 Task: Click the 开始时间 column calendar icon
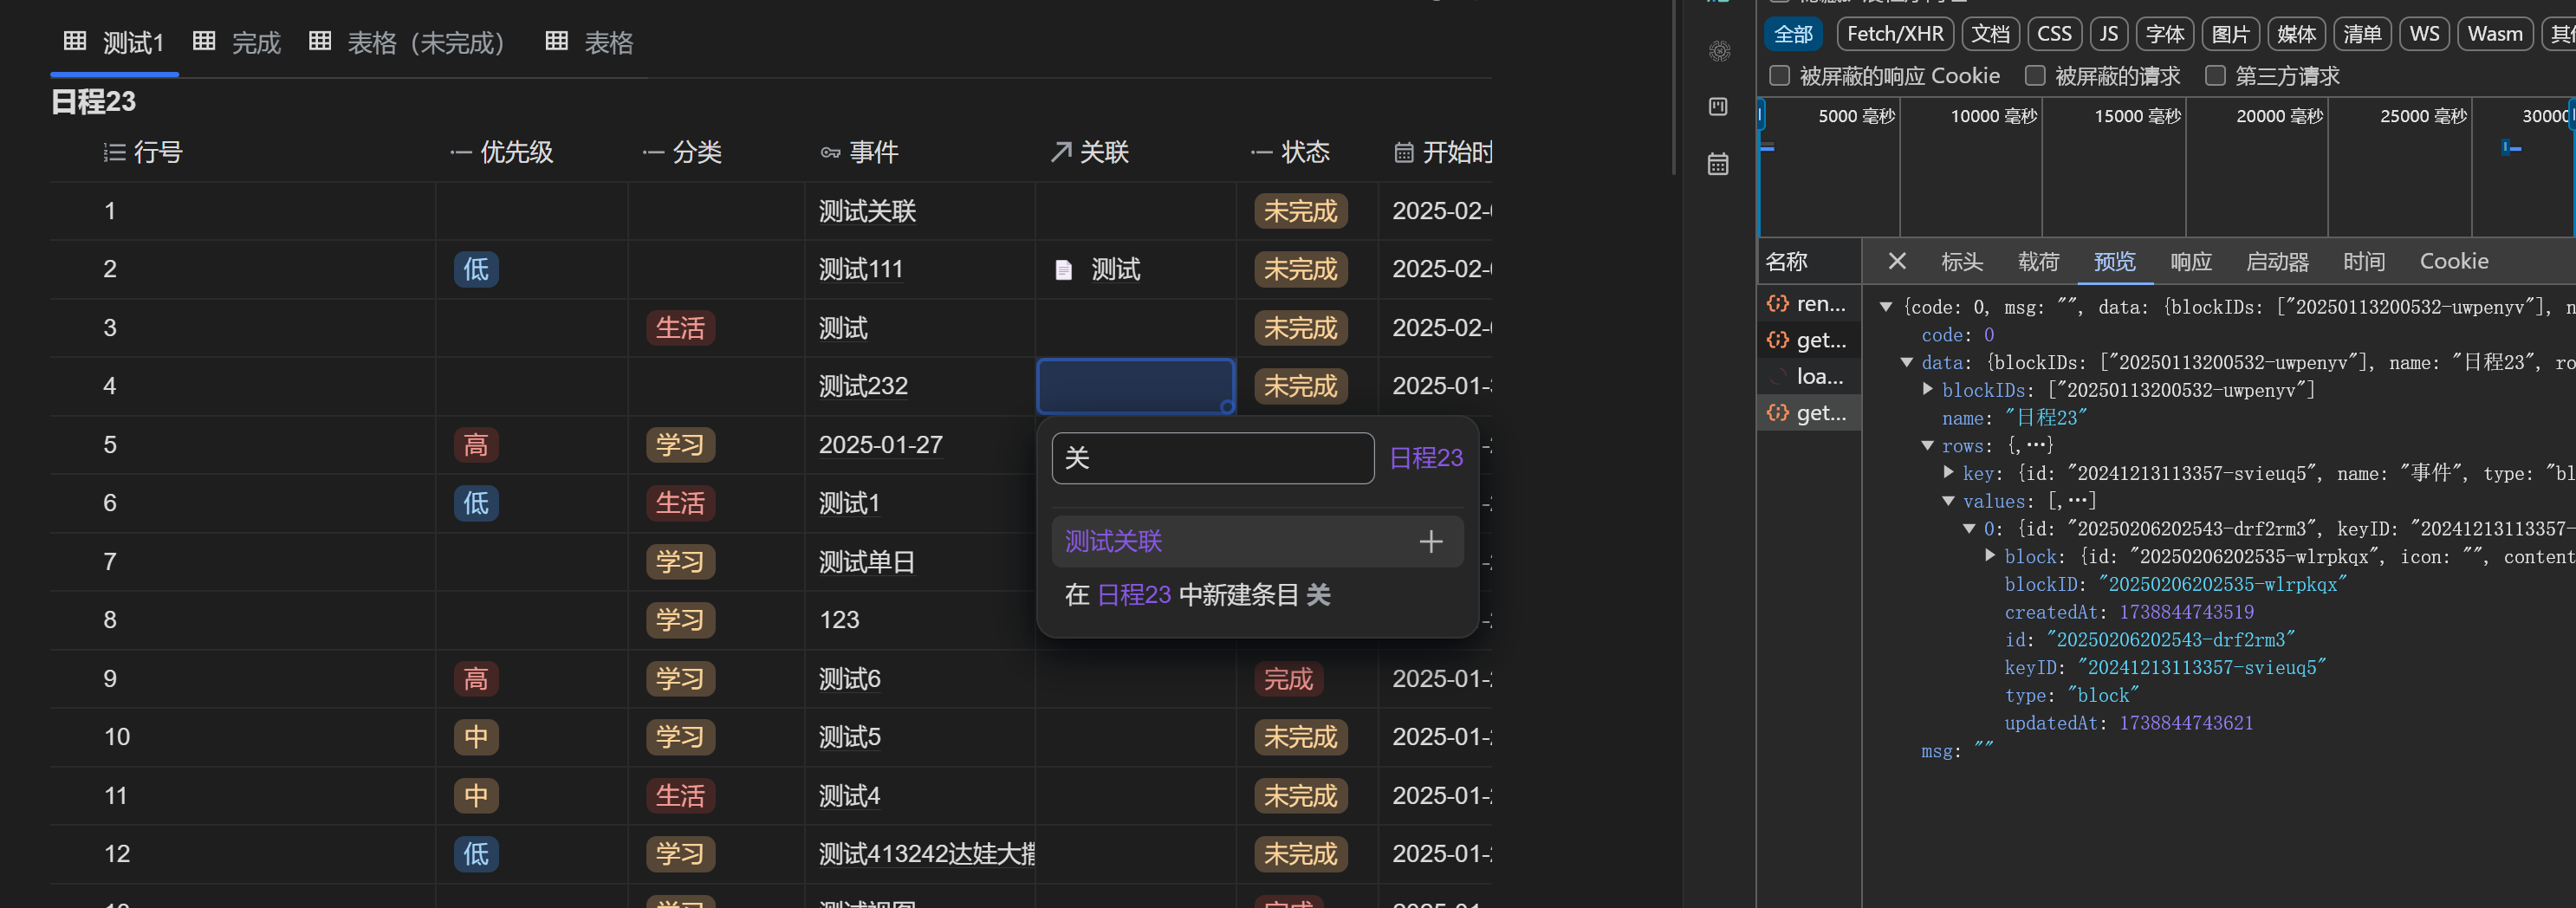pos(1404,153)
